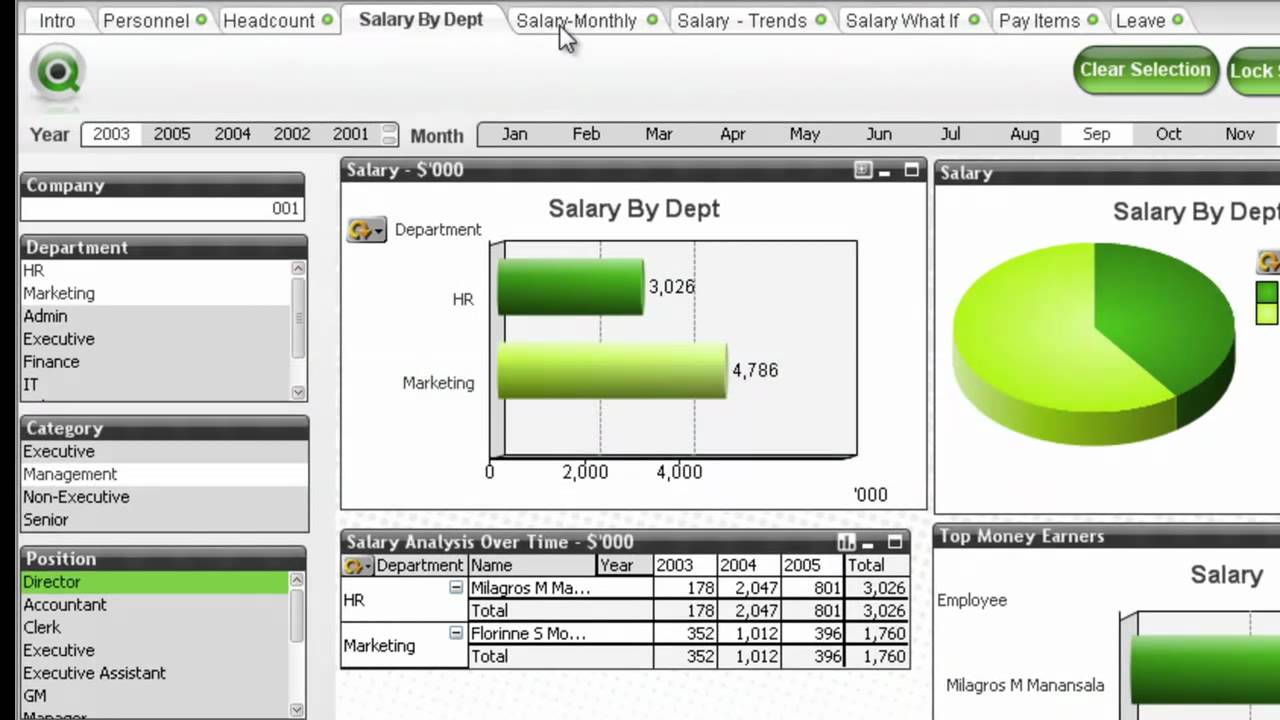
Task: Select Management in the Category list
Action: point(70,474)
